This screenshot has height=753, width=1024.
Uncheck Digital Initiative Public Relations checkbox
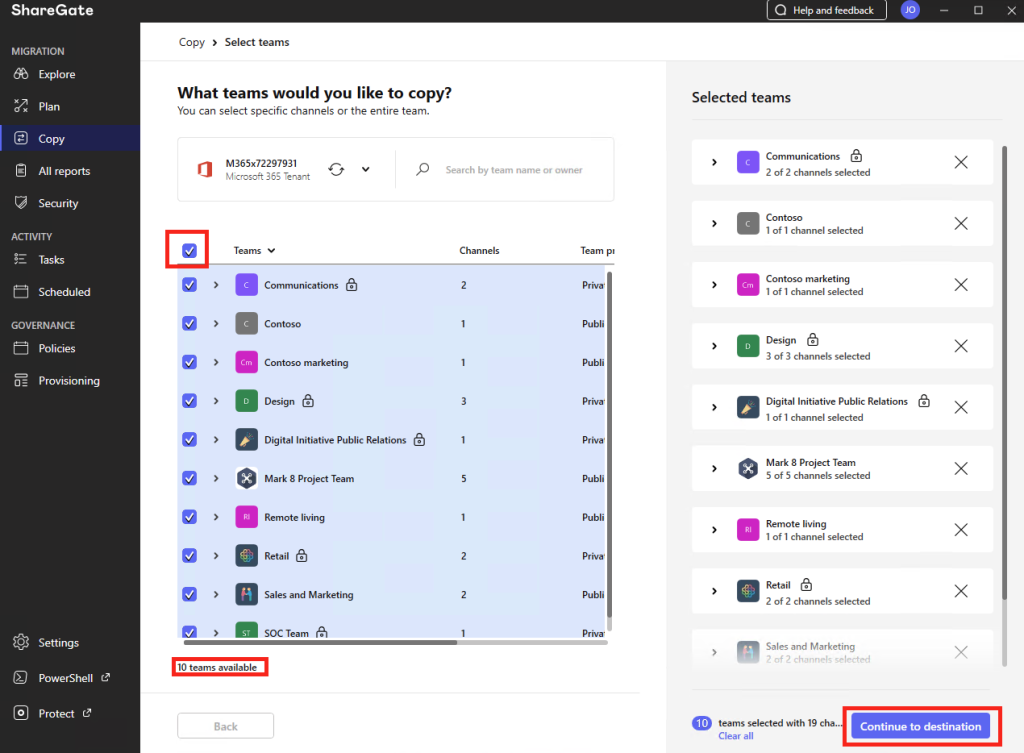pyautogui.click(x=189, y=440)
